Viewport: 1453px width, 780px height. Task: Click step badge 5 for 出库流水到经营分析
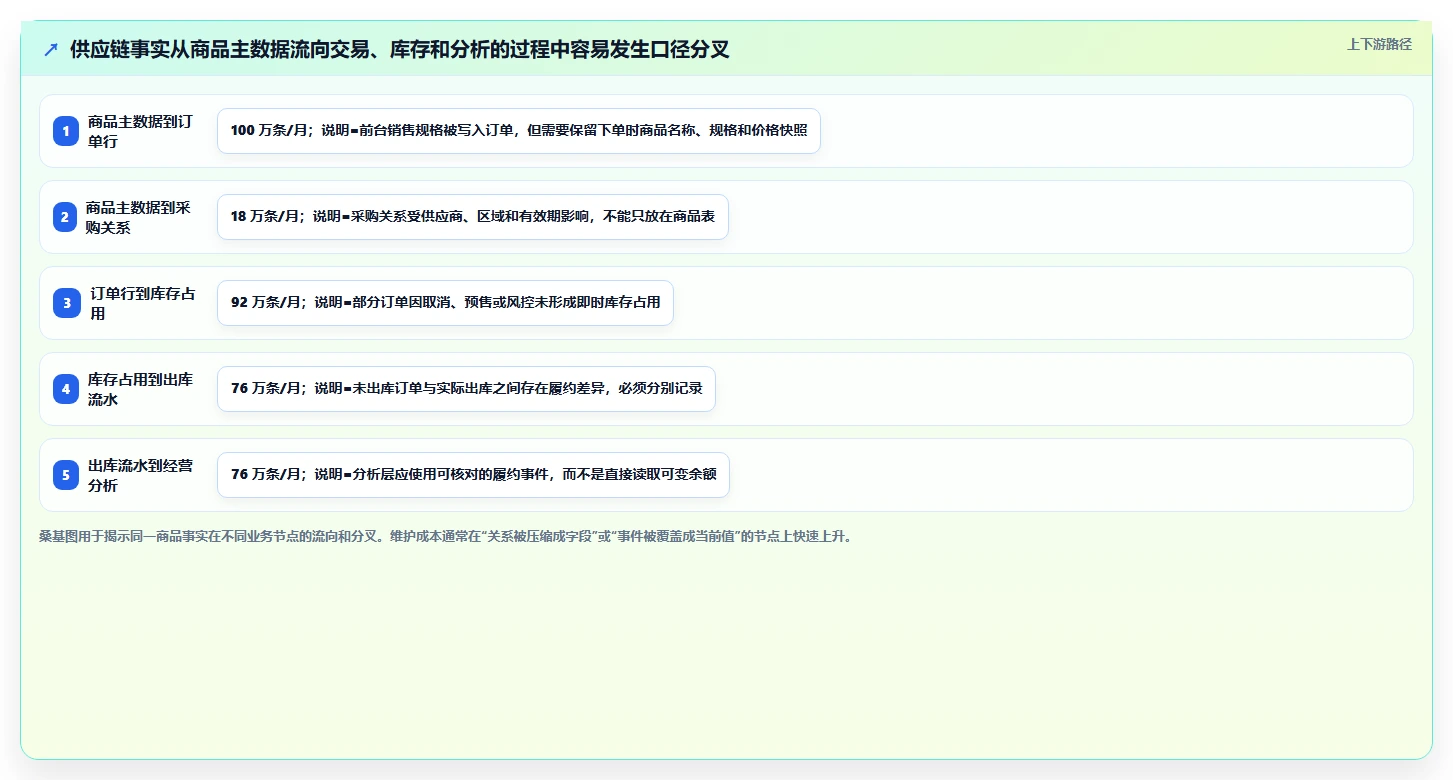click(x=66, y=475)
